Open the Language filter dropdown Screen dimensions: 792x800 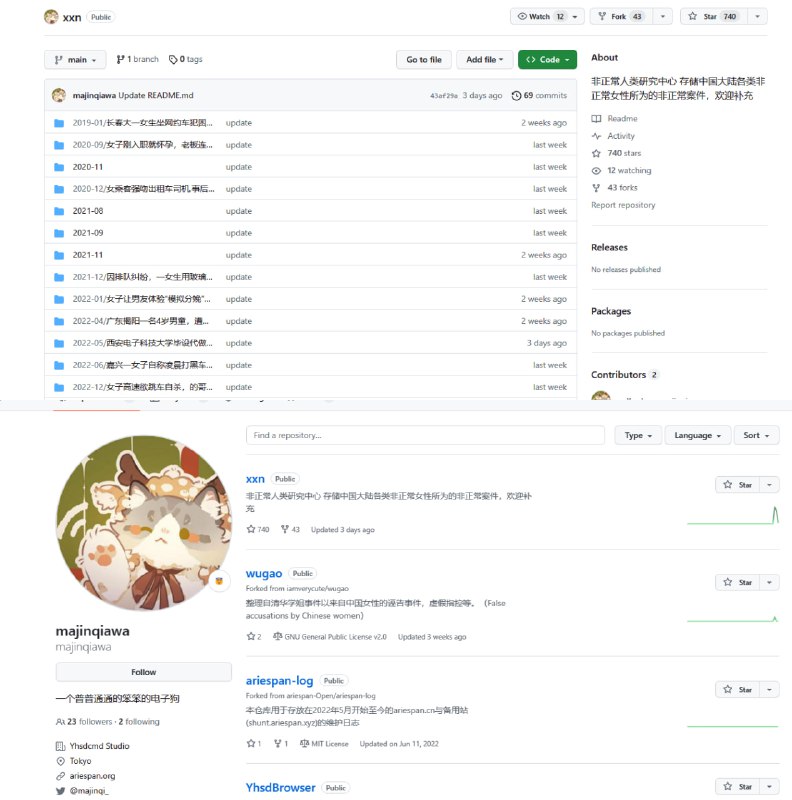[698, 435]
